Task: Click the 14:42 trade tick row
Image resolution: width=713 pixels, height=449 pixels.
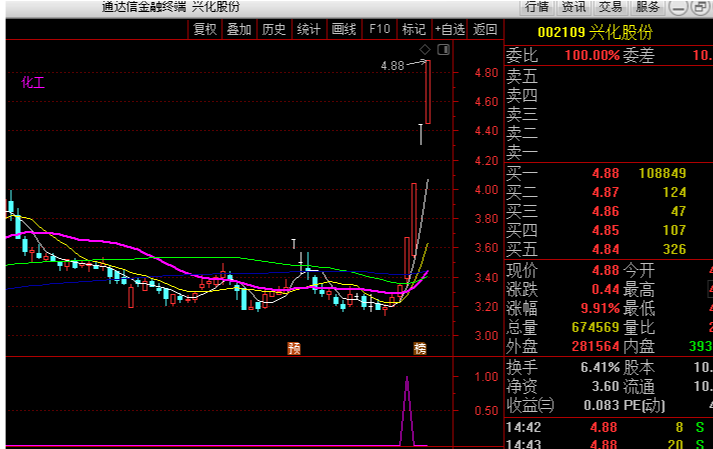Action: point(609,428)
